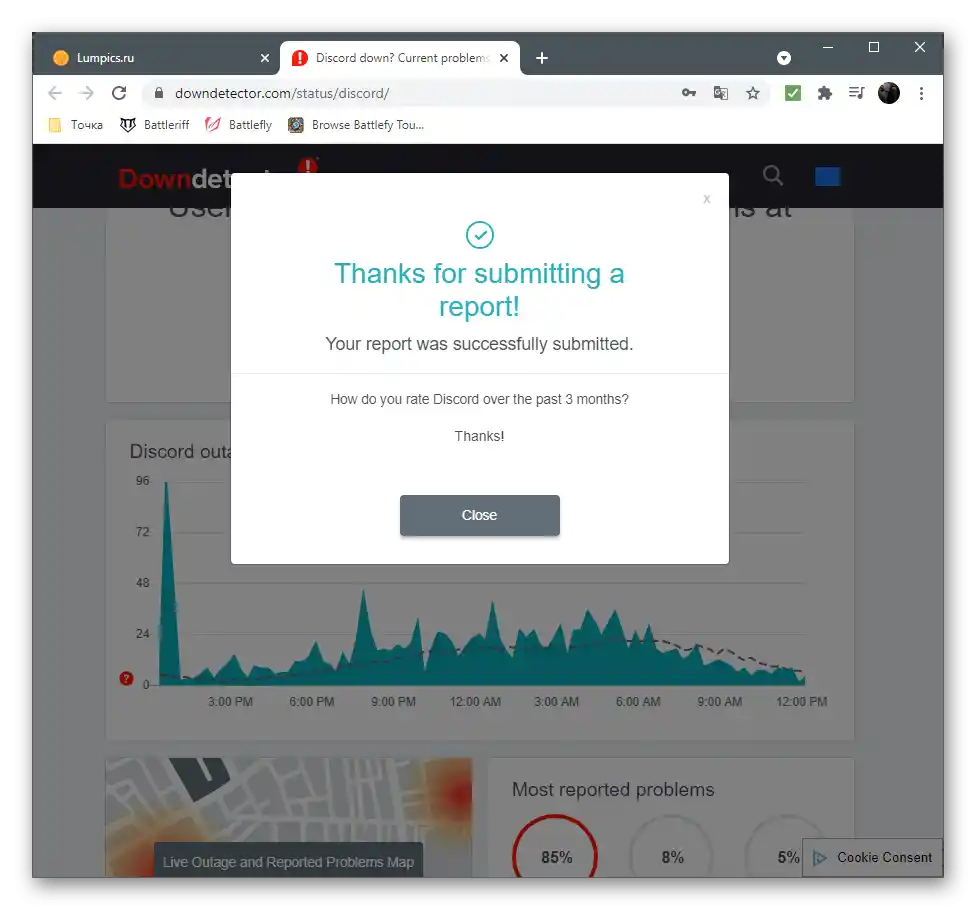The image size is (976, 910).
Task: Open the Extensions puzzle menu
Action: pyautogui.click(x=825, y=93)
